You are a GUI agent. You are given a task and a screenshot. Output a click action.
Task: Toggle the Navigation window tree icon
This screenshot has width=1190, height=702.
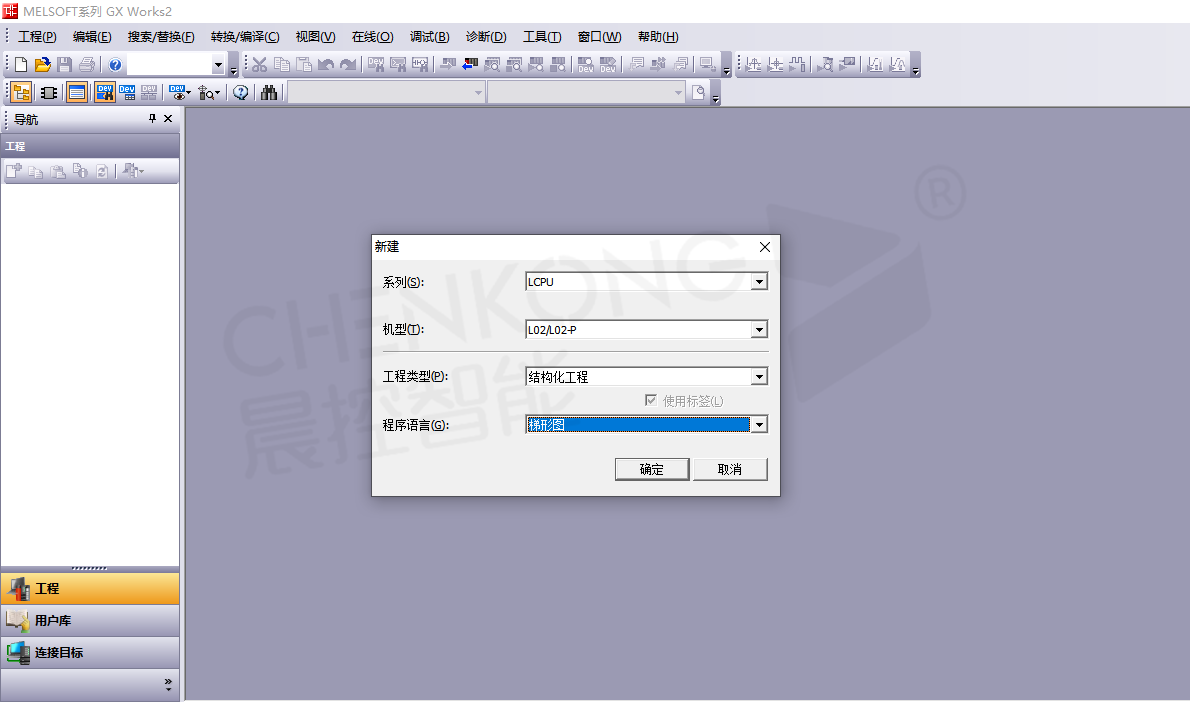(x=21, y=93)
